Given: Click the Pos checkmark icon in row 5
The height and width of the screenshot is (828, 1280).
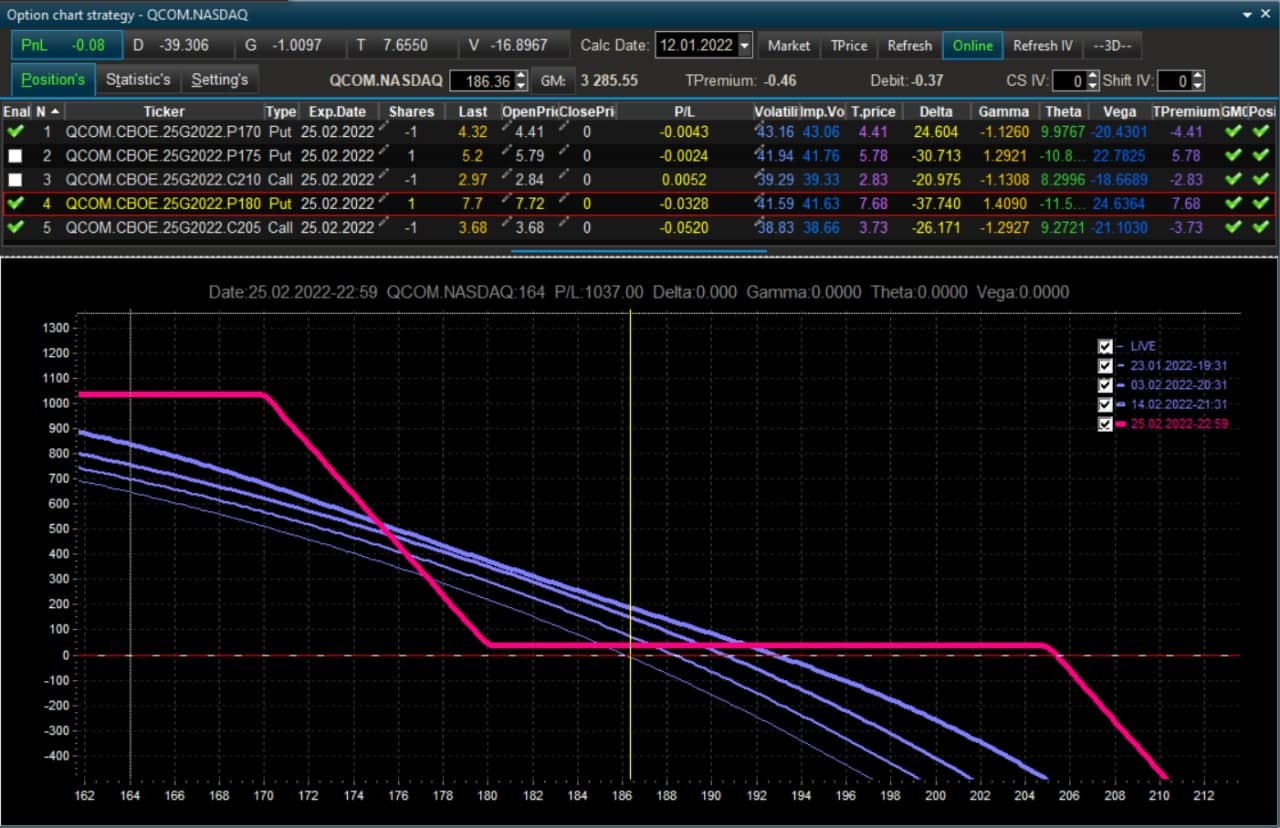Looking at the screenshot, I should 1263,227.
